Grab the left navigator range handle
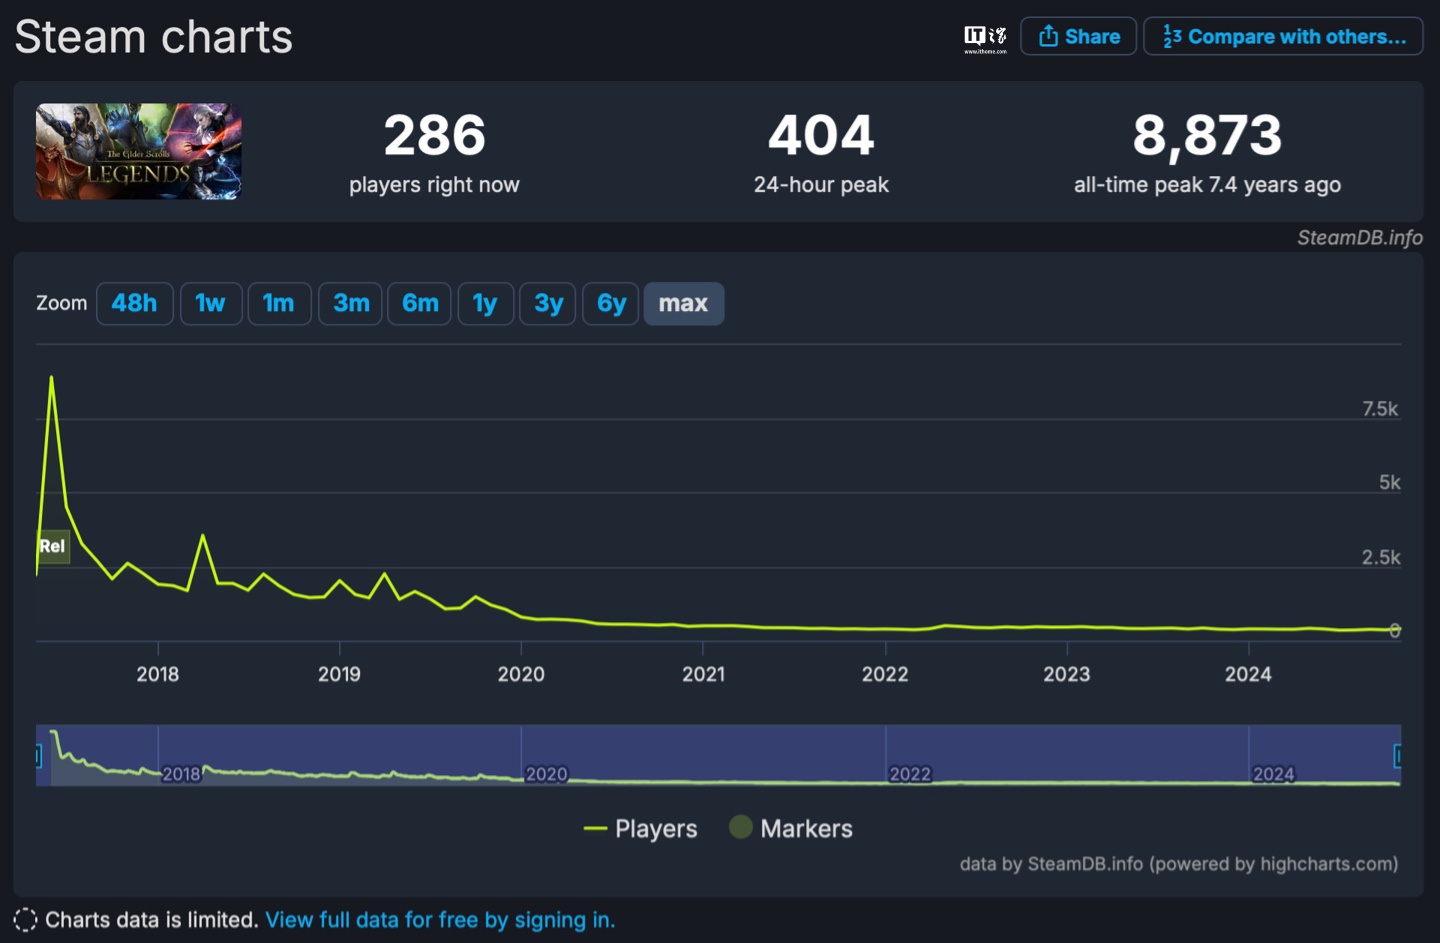Screen dimensions: 1440x943 [x=39, y=755]
